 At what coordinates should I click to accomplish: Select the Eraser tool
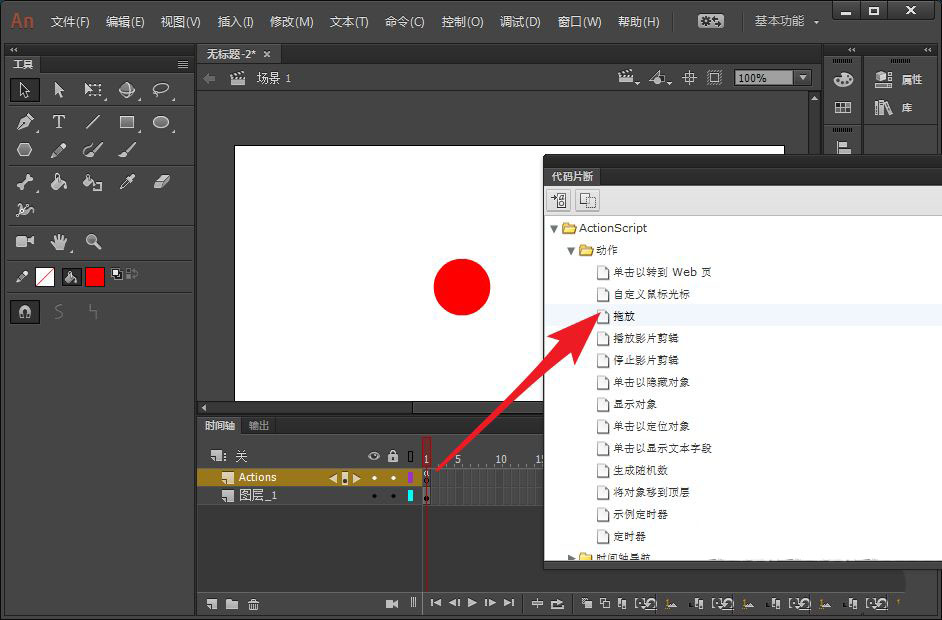tap(161, 181)
